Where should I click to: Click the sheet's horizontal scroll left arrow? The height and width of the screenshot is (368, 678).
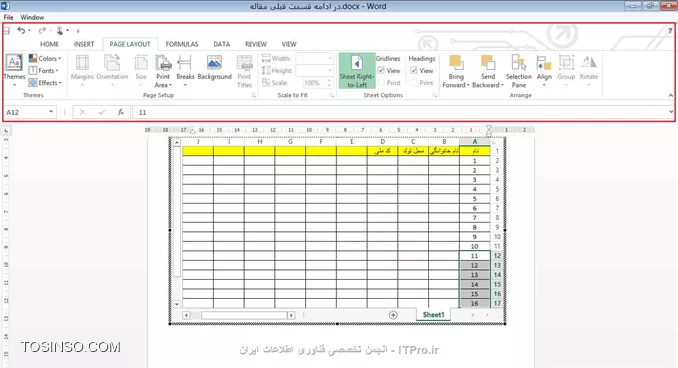[x=186, y=315]
